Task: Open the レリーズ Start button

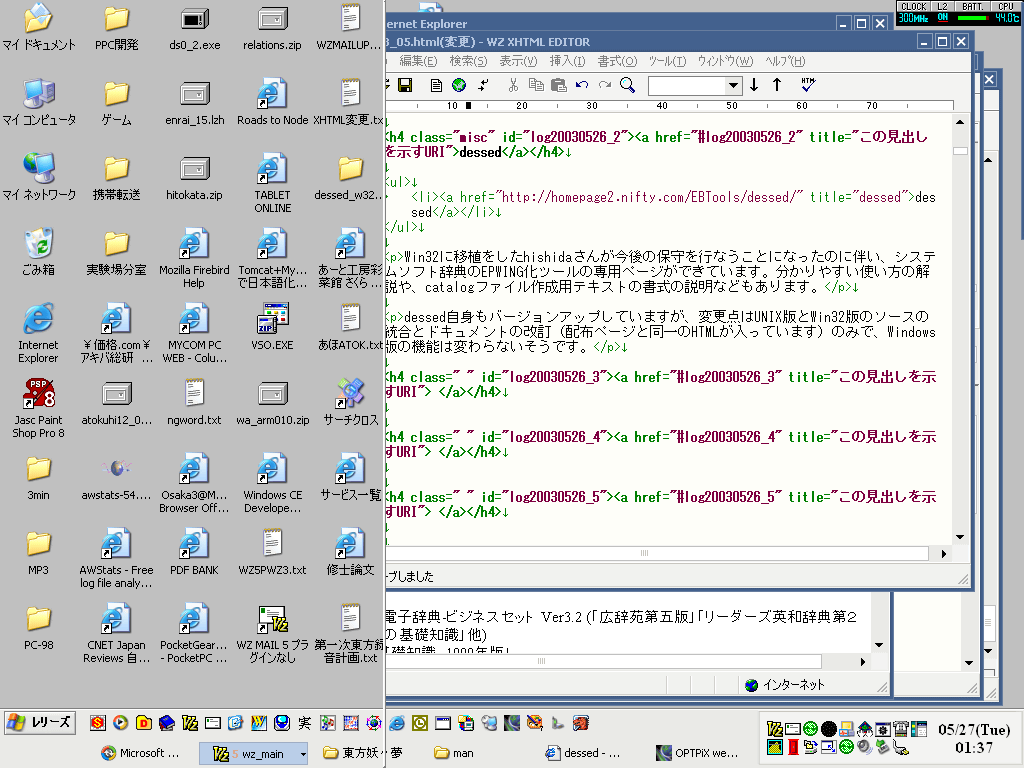Action: pyautogui.click(x=40, y=722)
